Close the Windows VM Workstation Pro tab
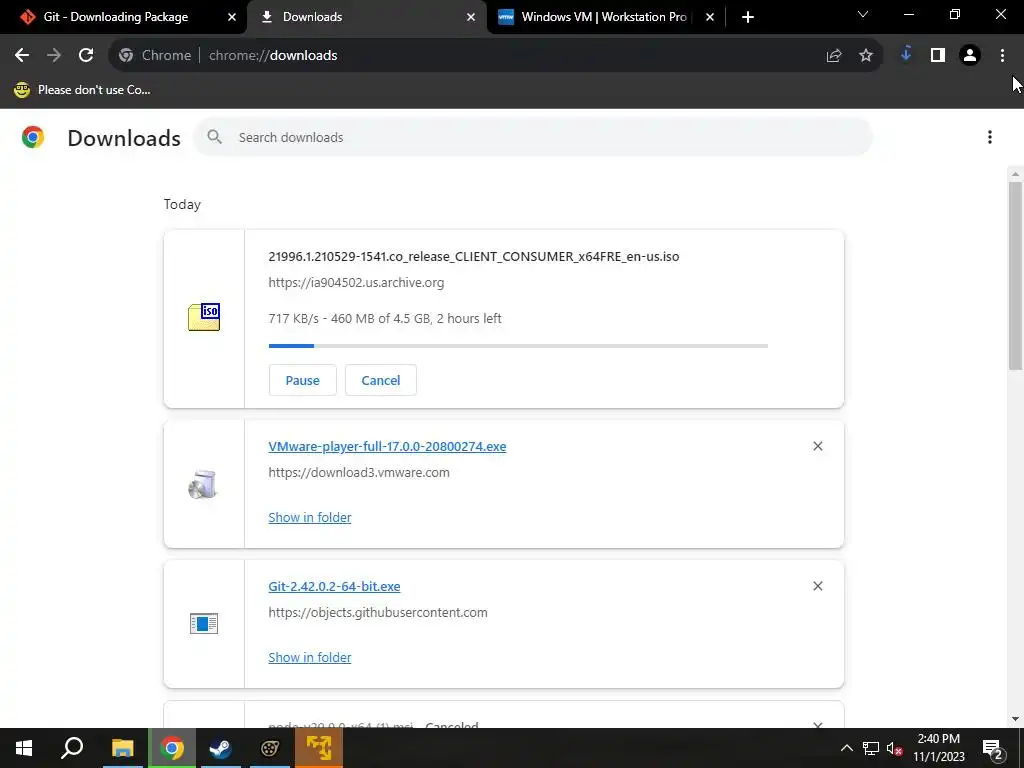 710,17
